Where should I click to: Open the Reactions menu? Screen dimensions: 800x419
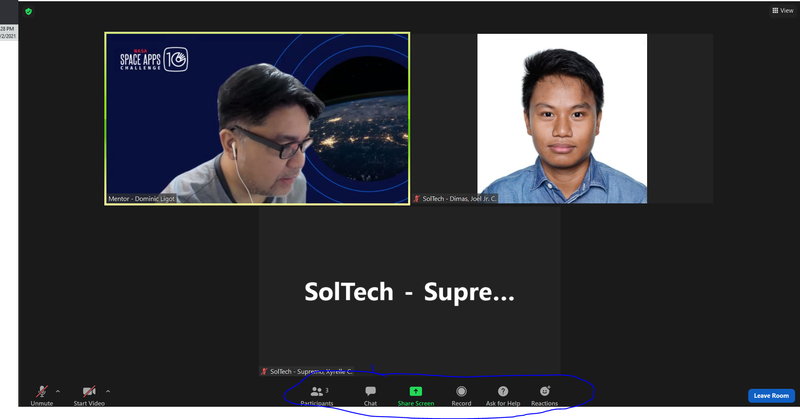click(x=544, y=396)
